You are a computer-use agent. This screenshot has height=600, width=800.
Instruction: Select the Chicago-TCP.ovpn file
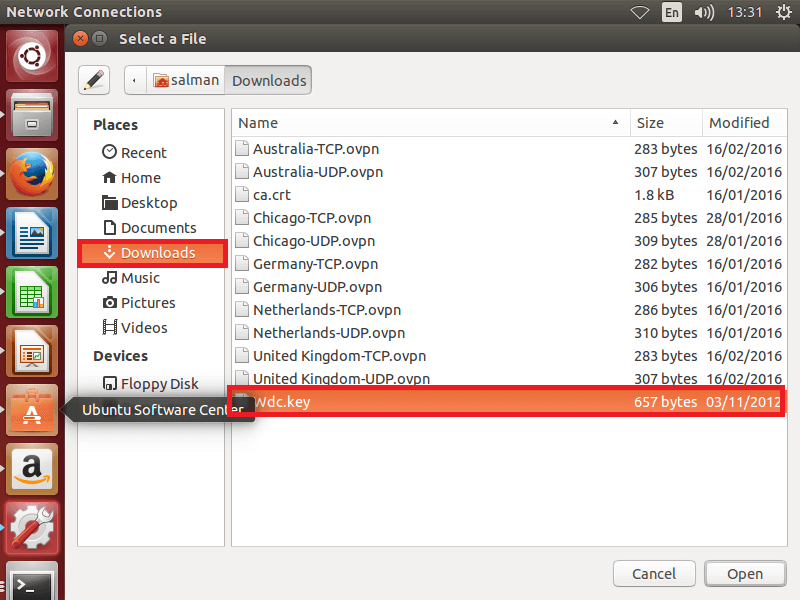tap(509, 218)
